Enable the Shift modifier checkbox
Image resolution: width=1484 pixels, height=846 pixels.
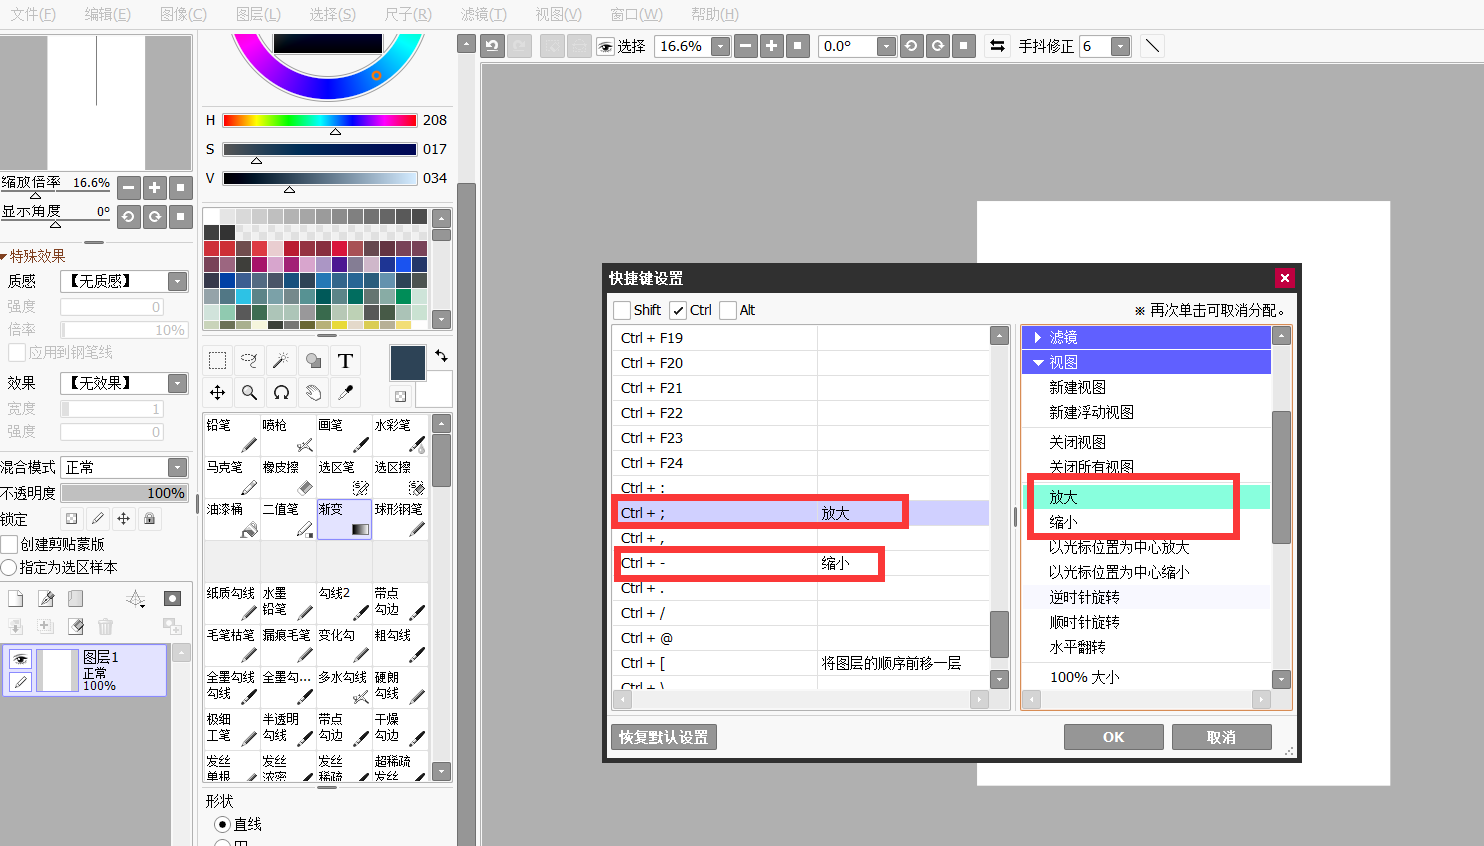(621, 310)
